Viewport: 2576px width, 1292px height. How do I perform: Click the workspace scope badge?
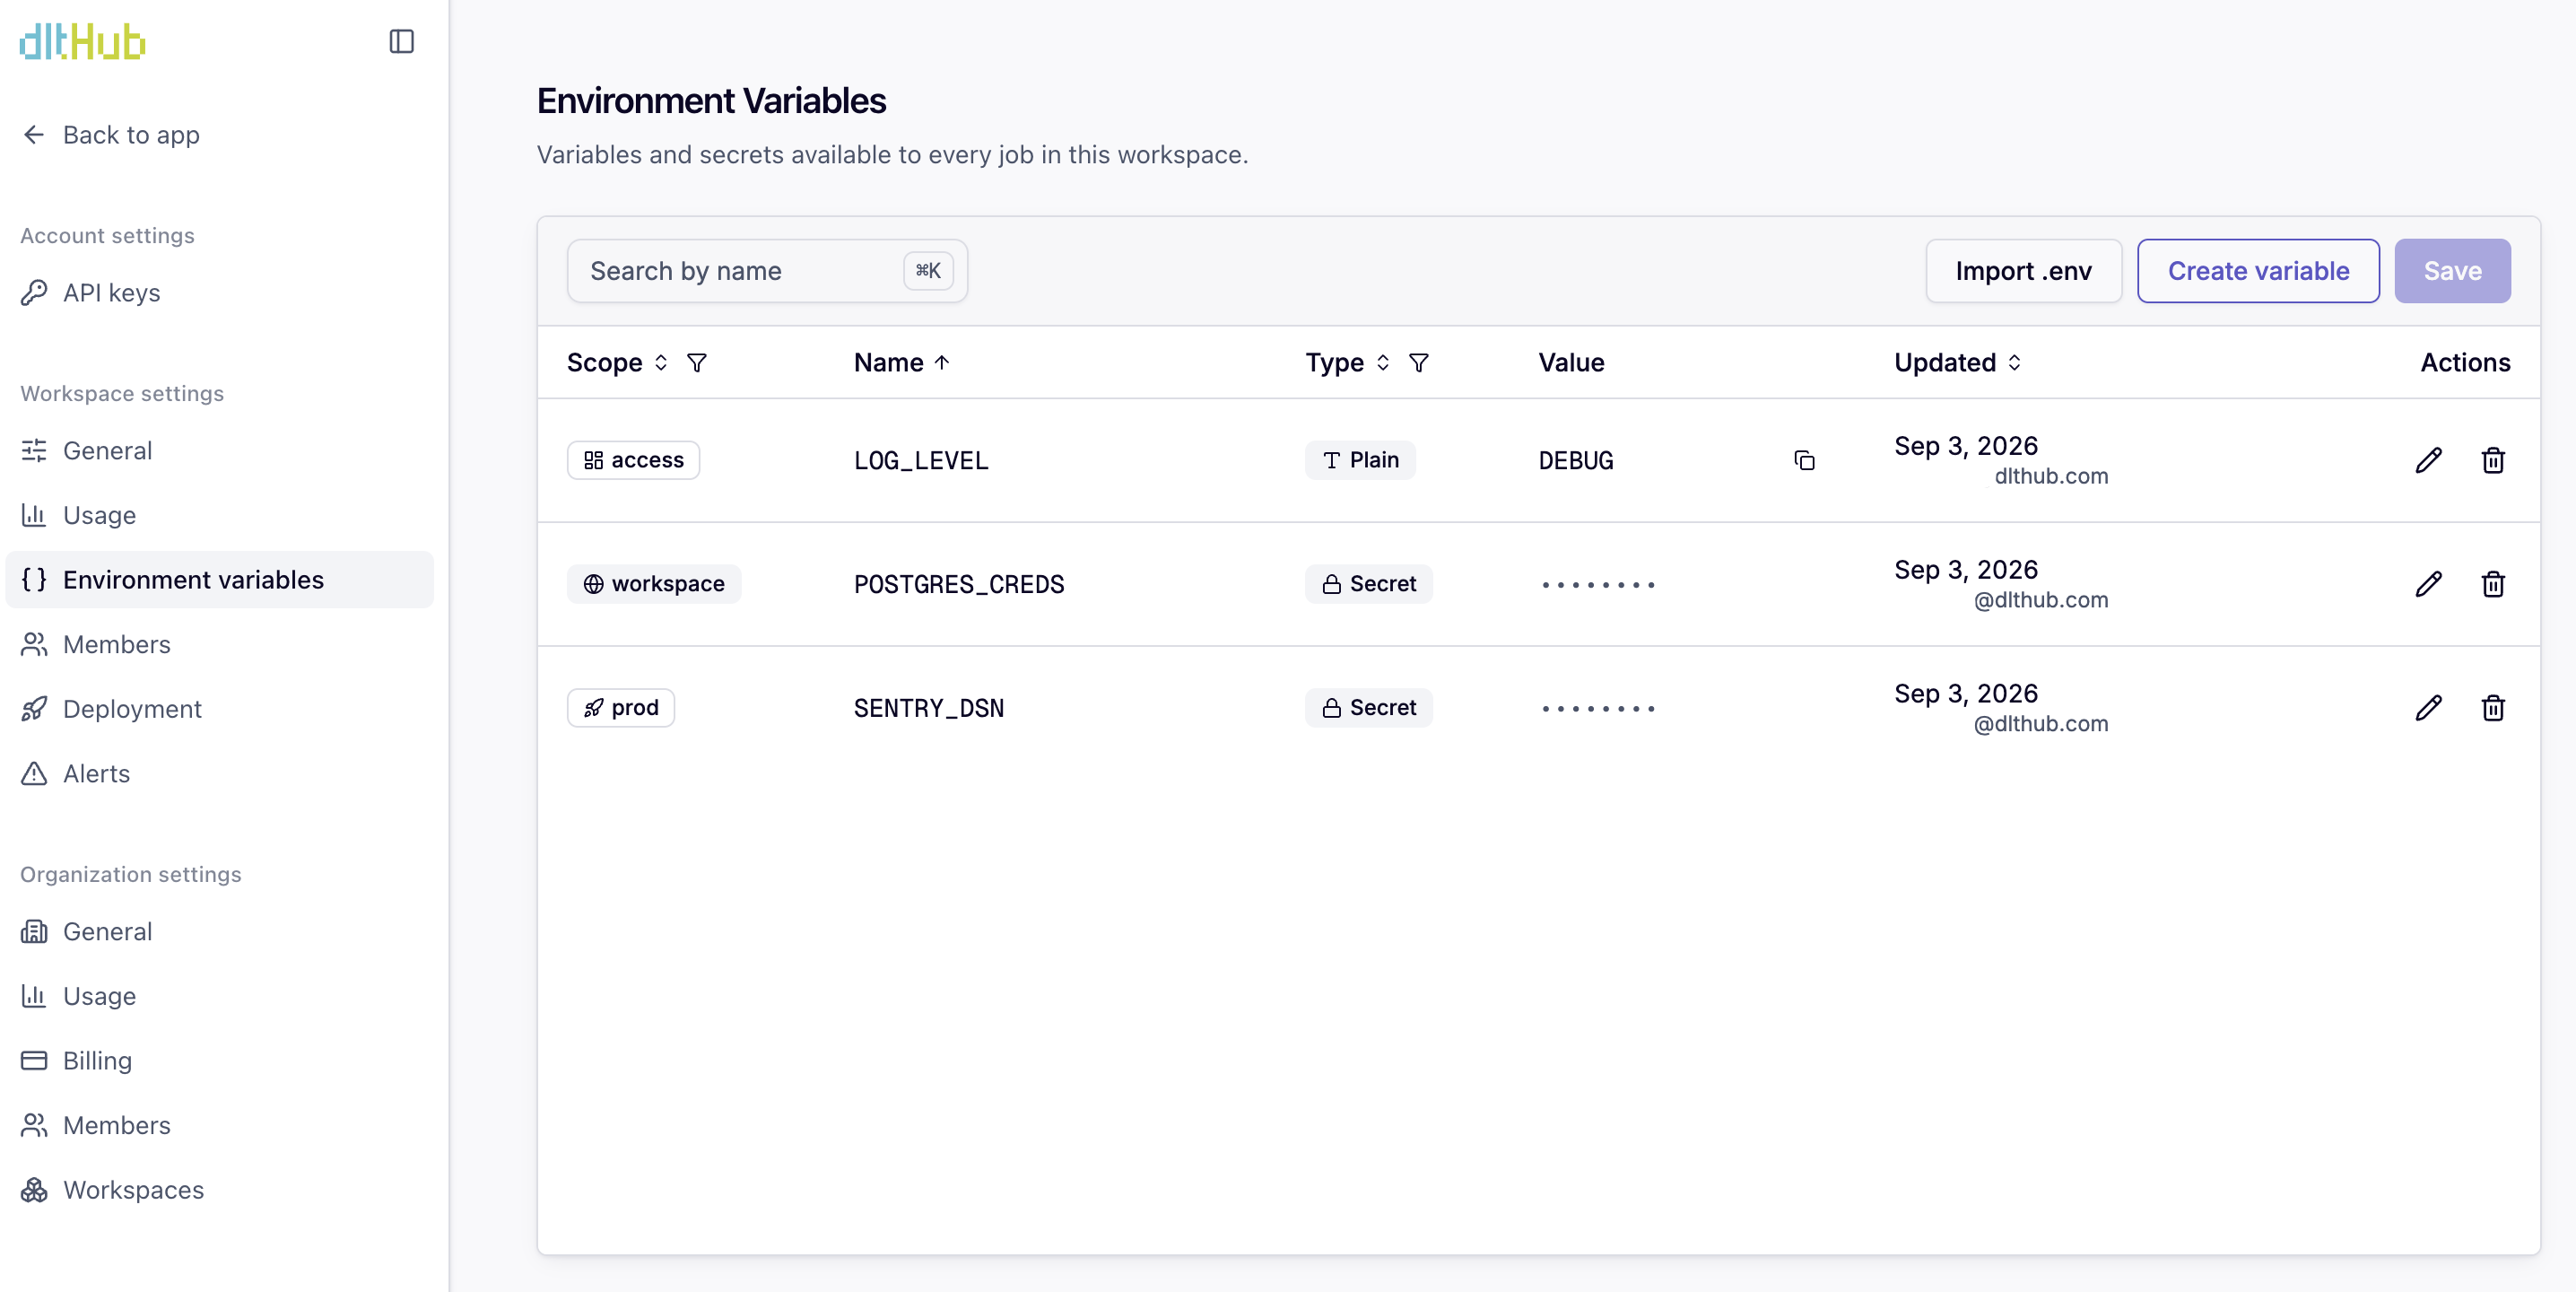(x=654, y=584)
